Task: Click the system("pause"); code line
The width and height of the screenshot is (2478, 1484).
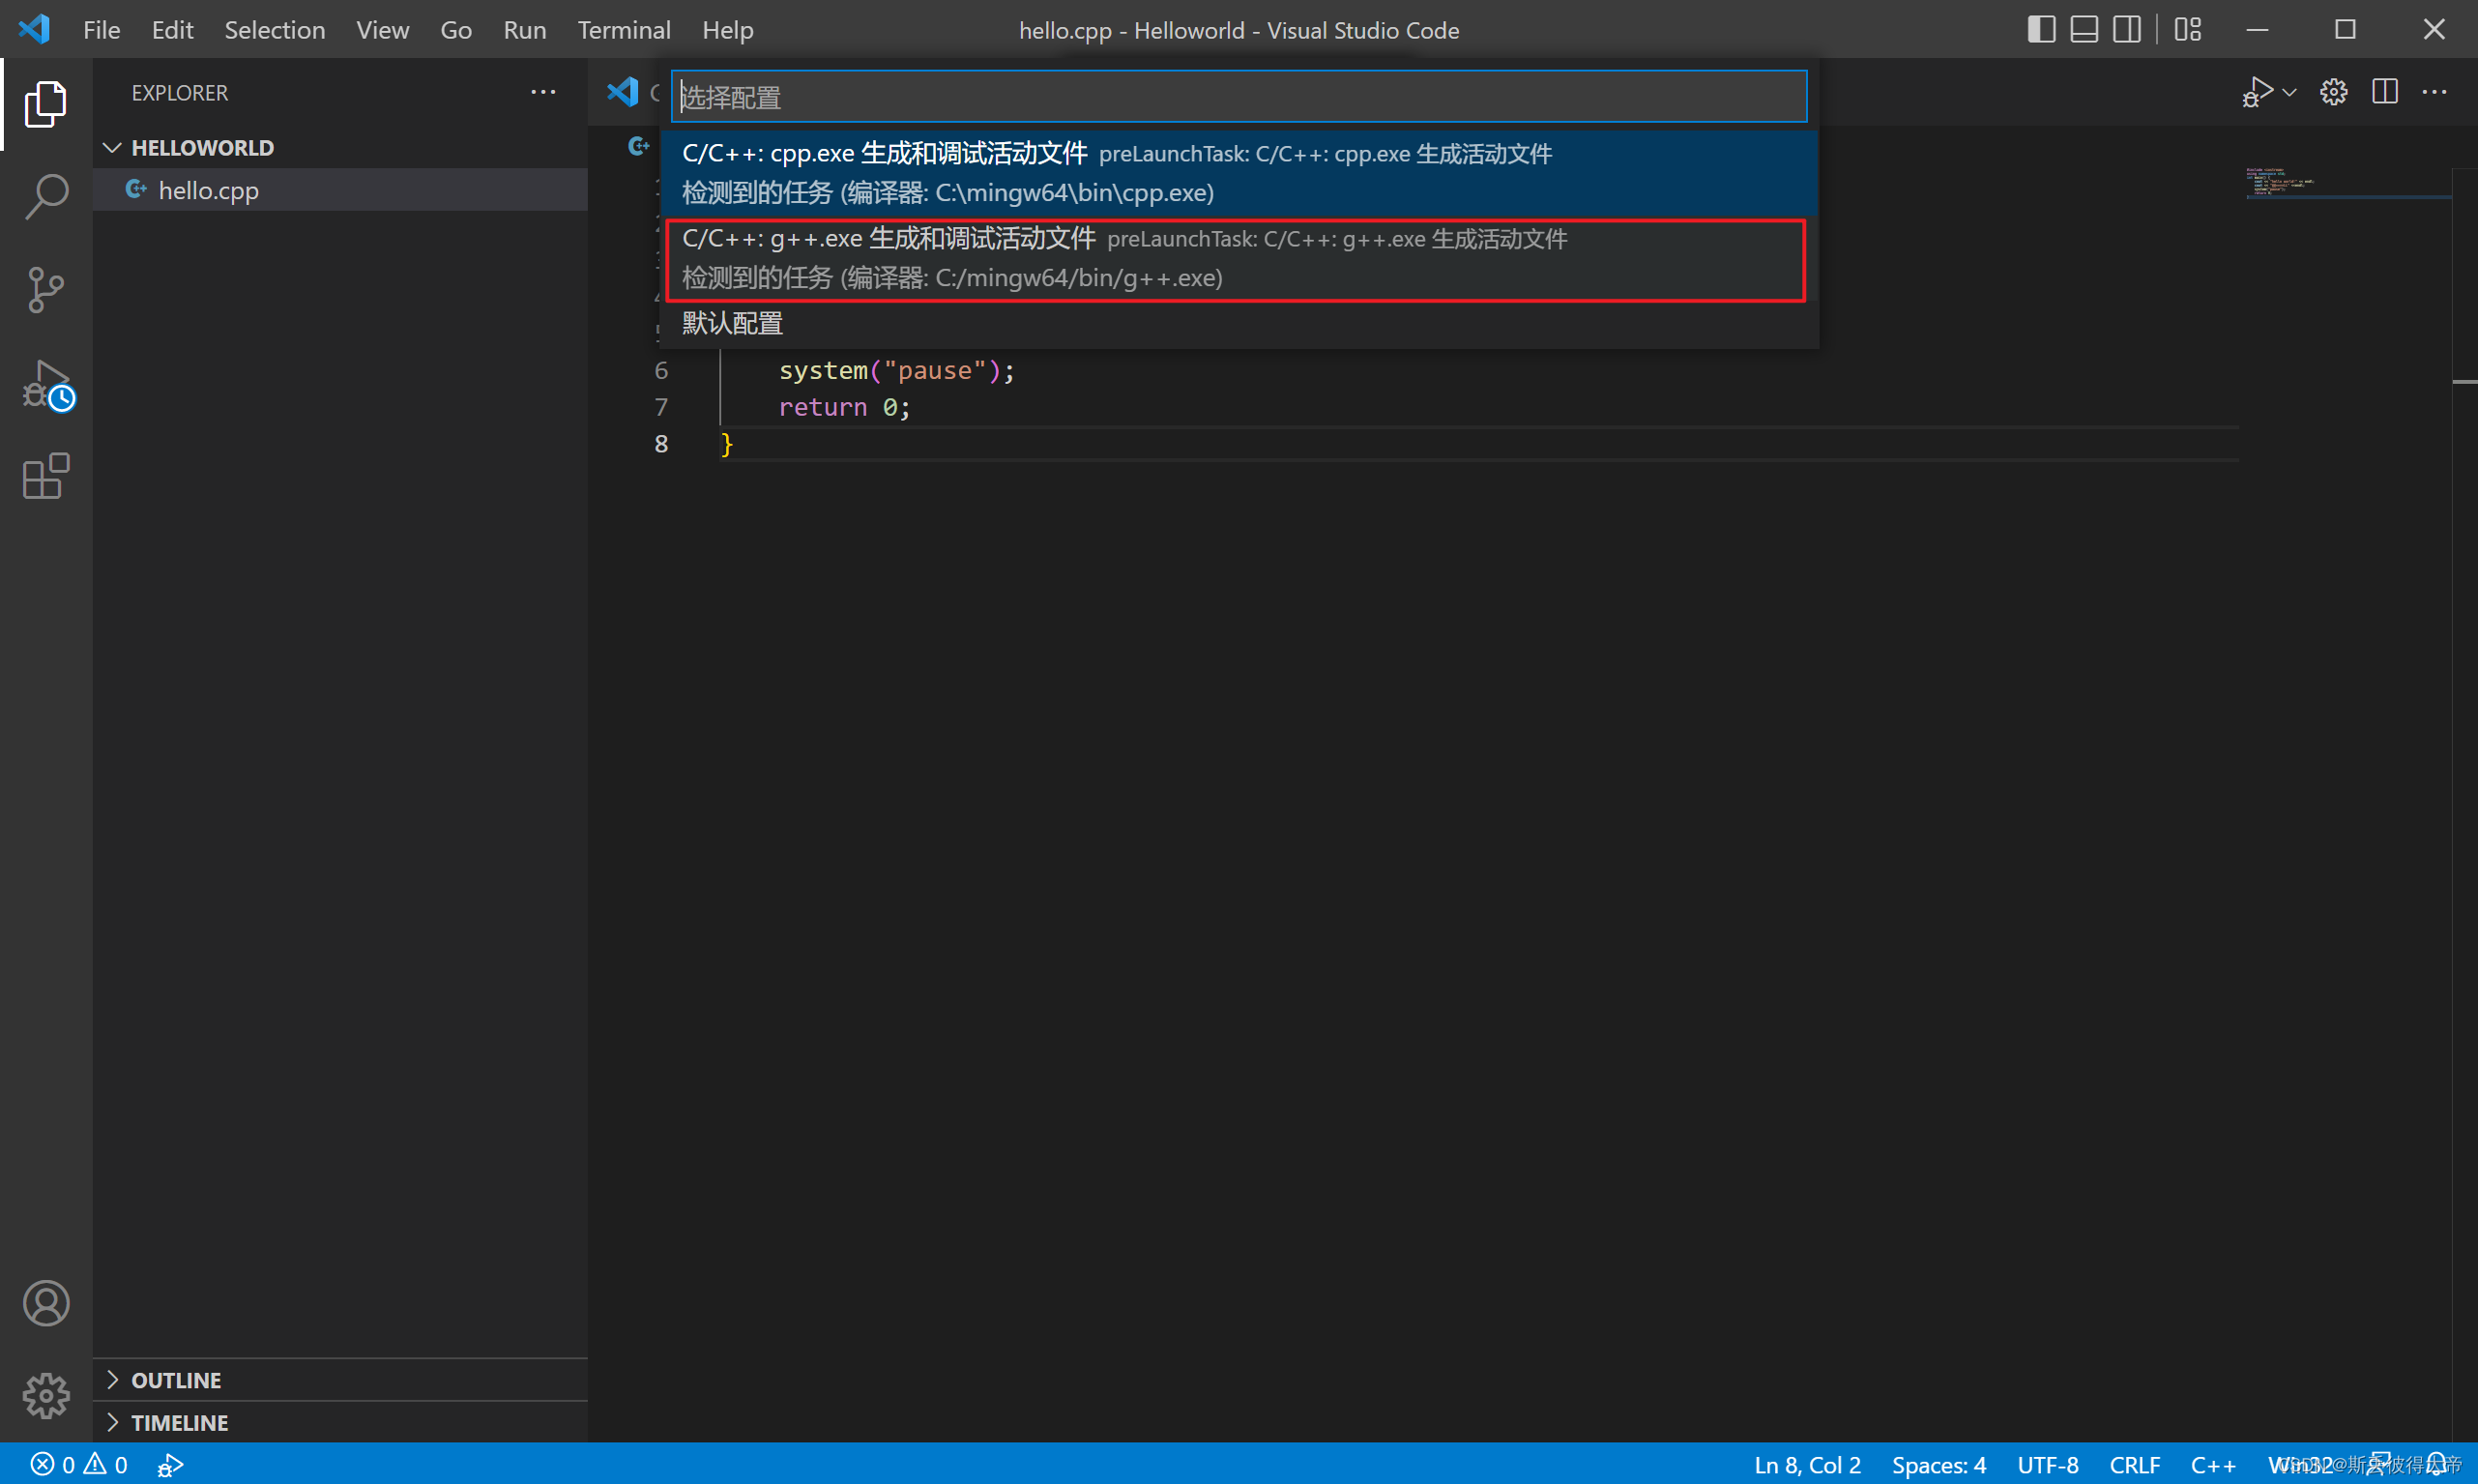Action: pyautogui.click(x=896, y=371)
